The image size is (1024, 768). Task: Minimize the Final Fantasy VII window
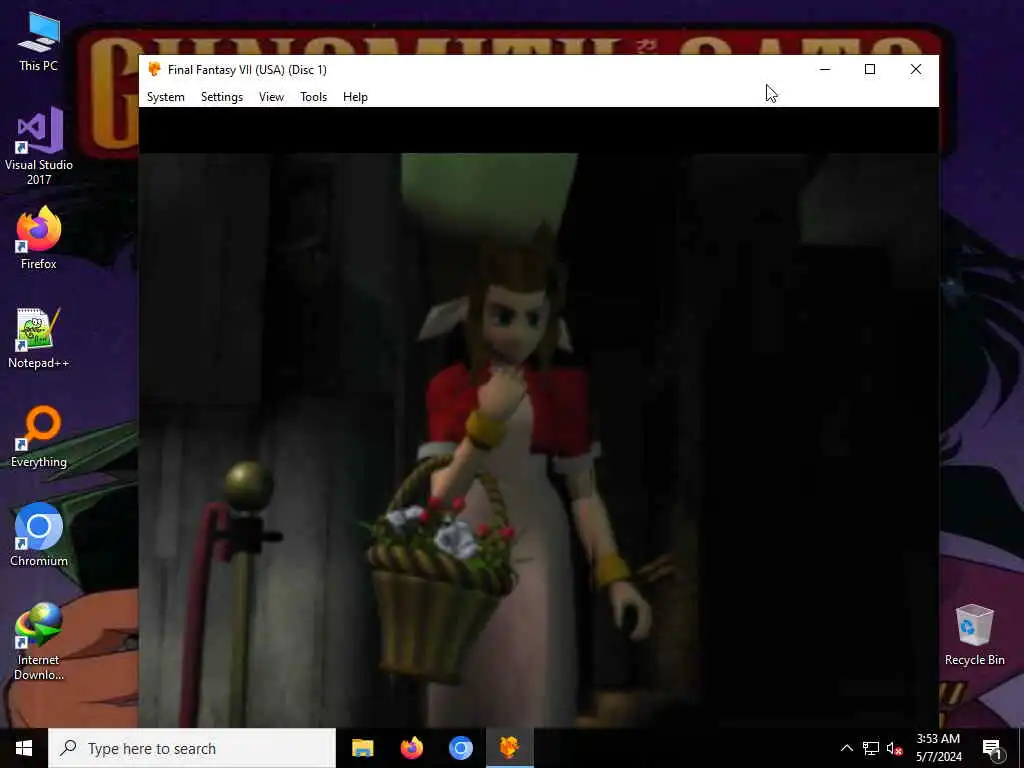825,69
